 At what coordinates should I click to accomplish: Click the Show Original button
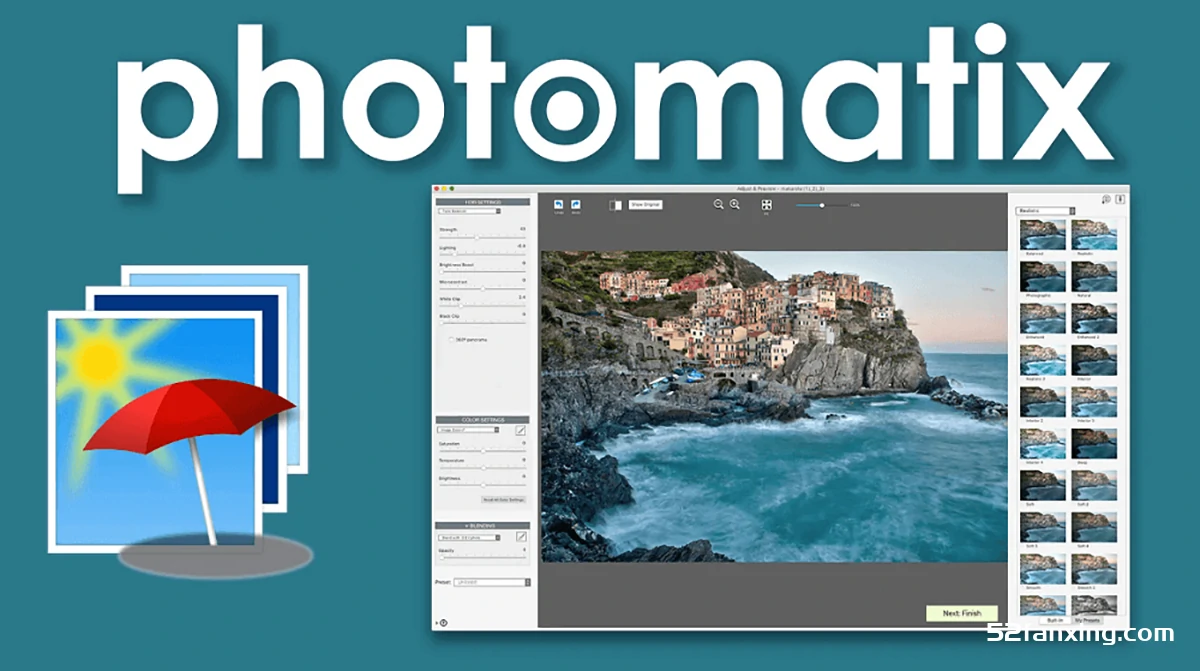[645, 205]
